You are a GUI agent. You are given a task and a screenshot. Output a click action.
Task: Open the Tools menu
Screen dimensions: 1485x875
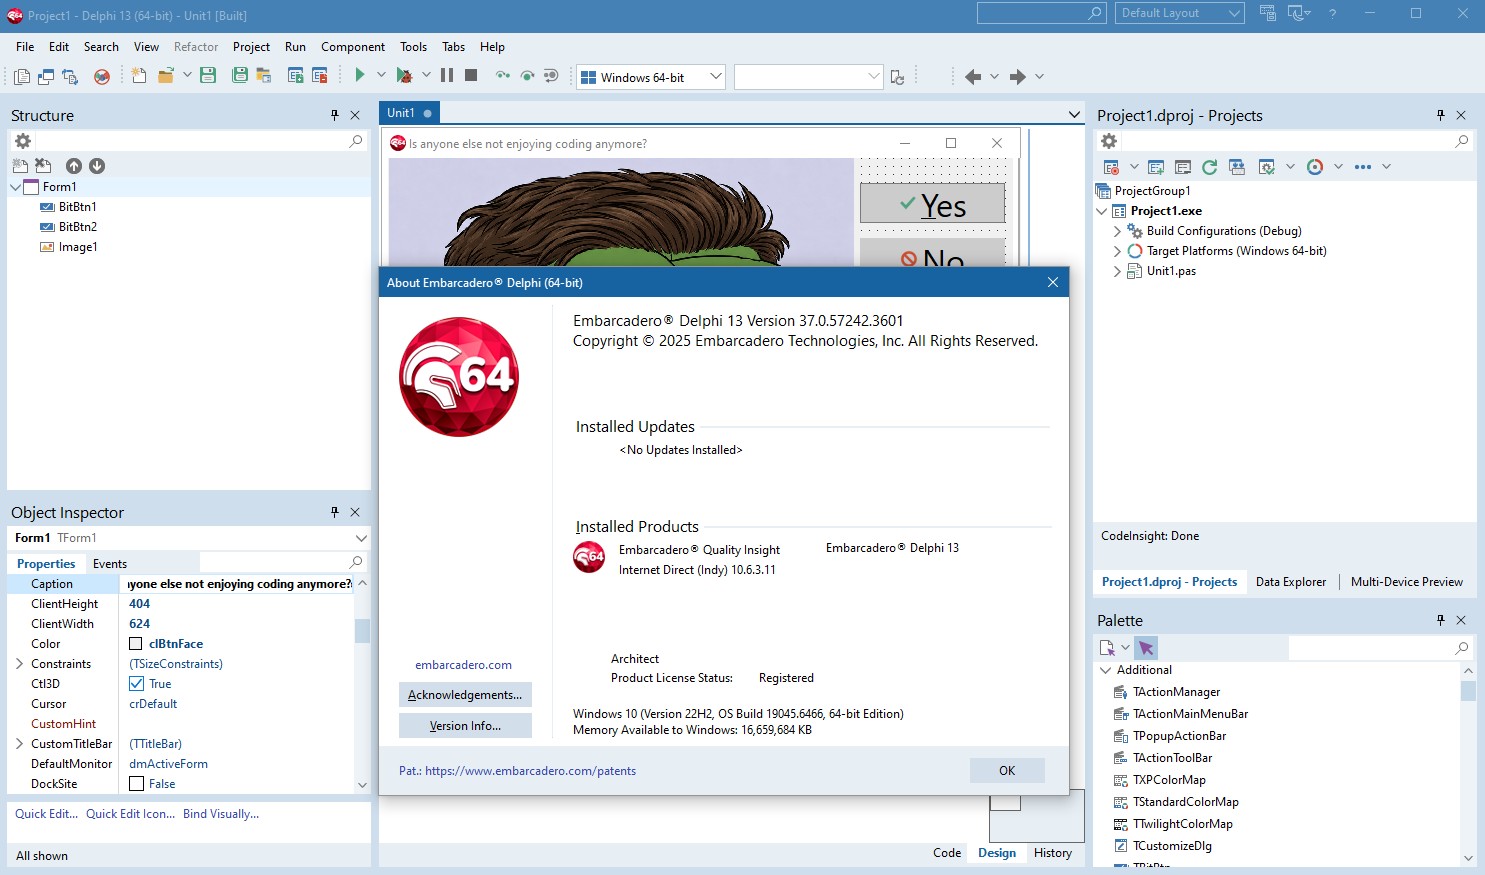[413, 47]
